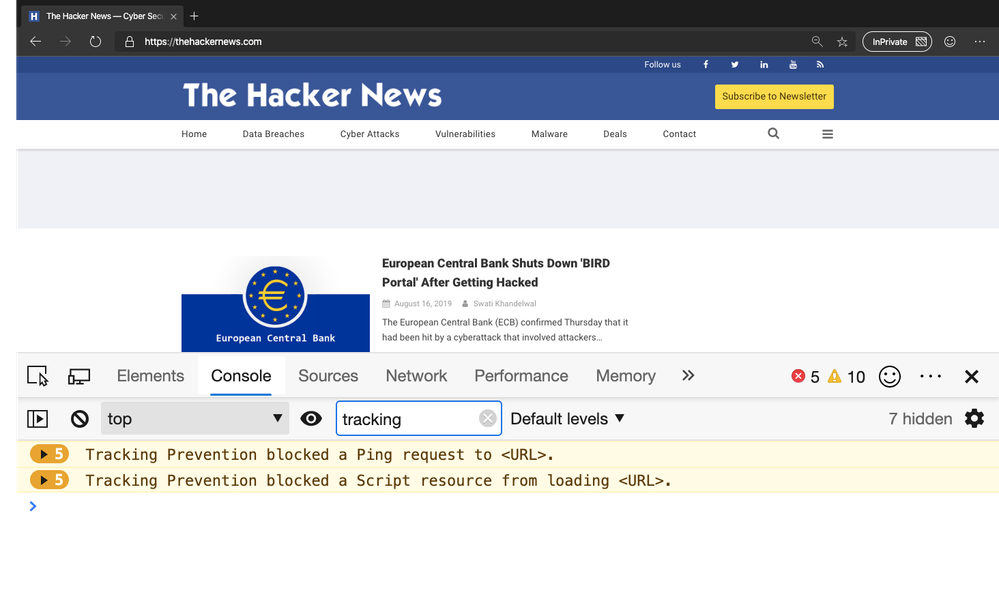Click the yellow warning count icon
Viewport: 999px width, 614px height.
[x=835, y=376]
